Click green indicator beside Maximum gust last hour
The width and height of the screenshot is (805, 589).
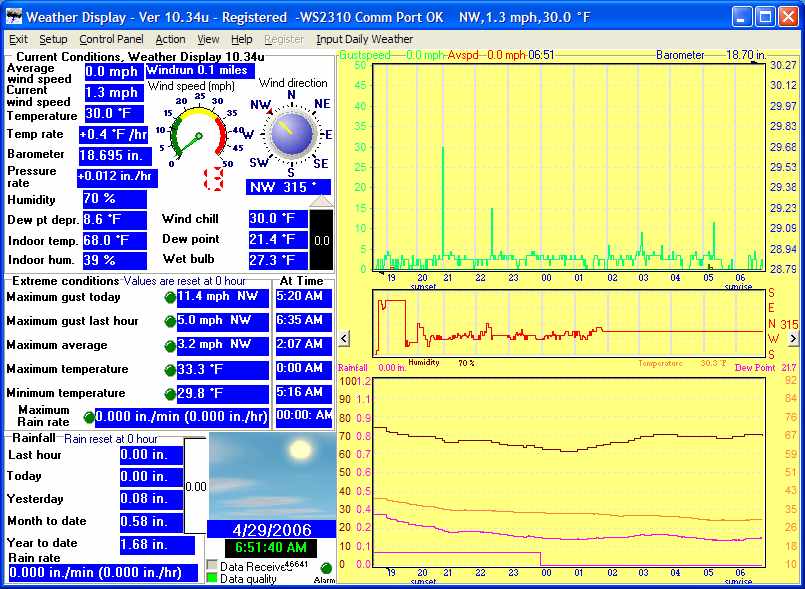click(x=170, y=321)
